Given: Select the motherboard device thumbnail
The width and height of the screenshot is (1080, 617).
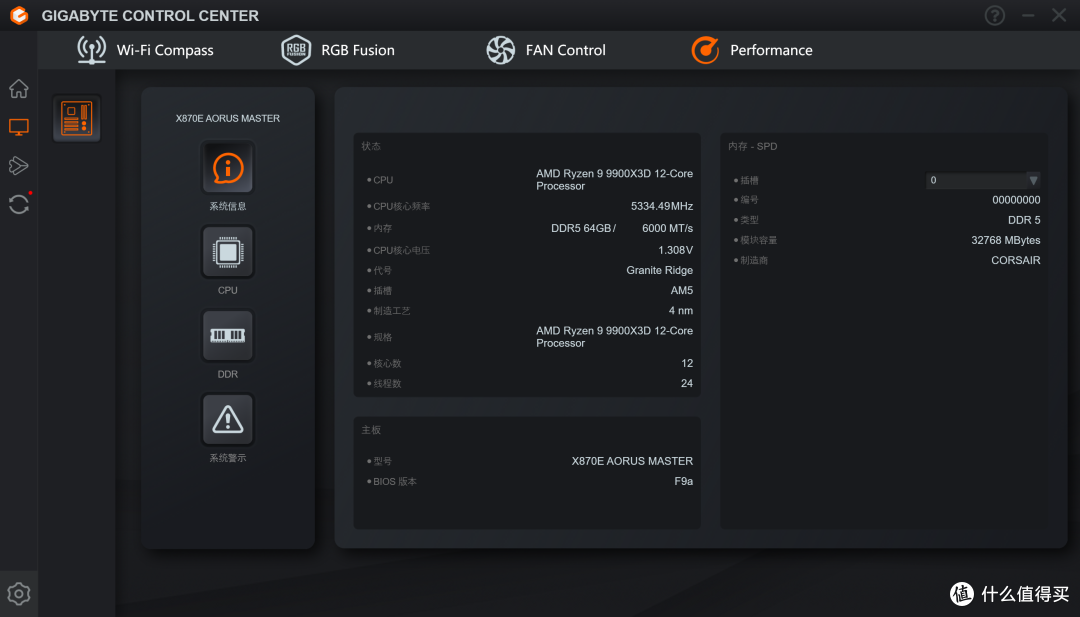Looking at the screenshot, I should point(76,118).
